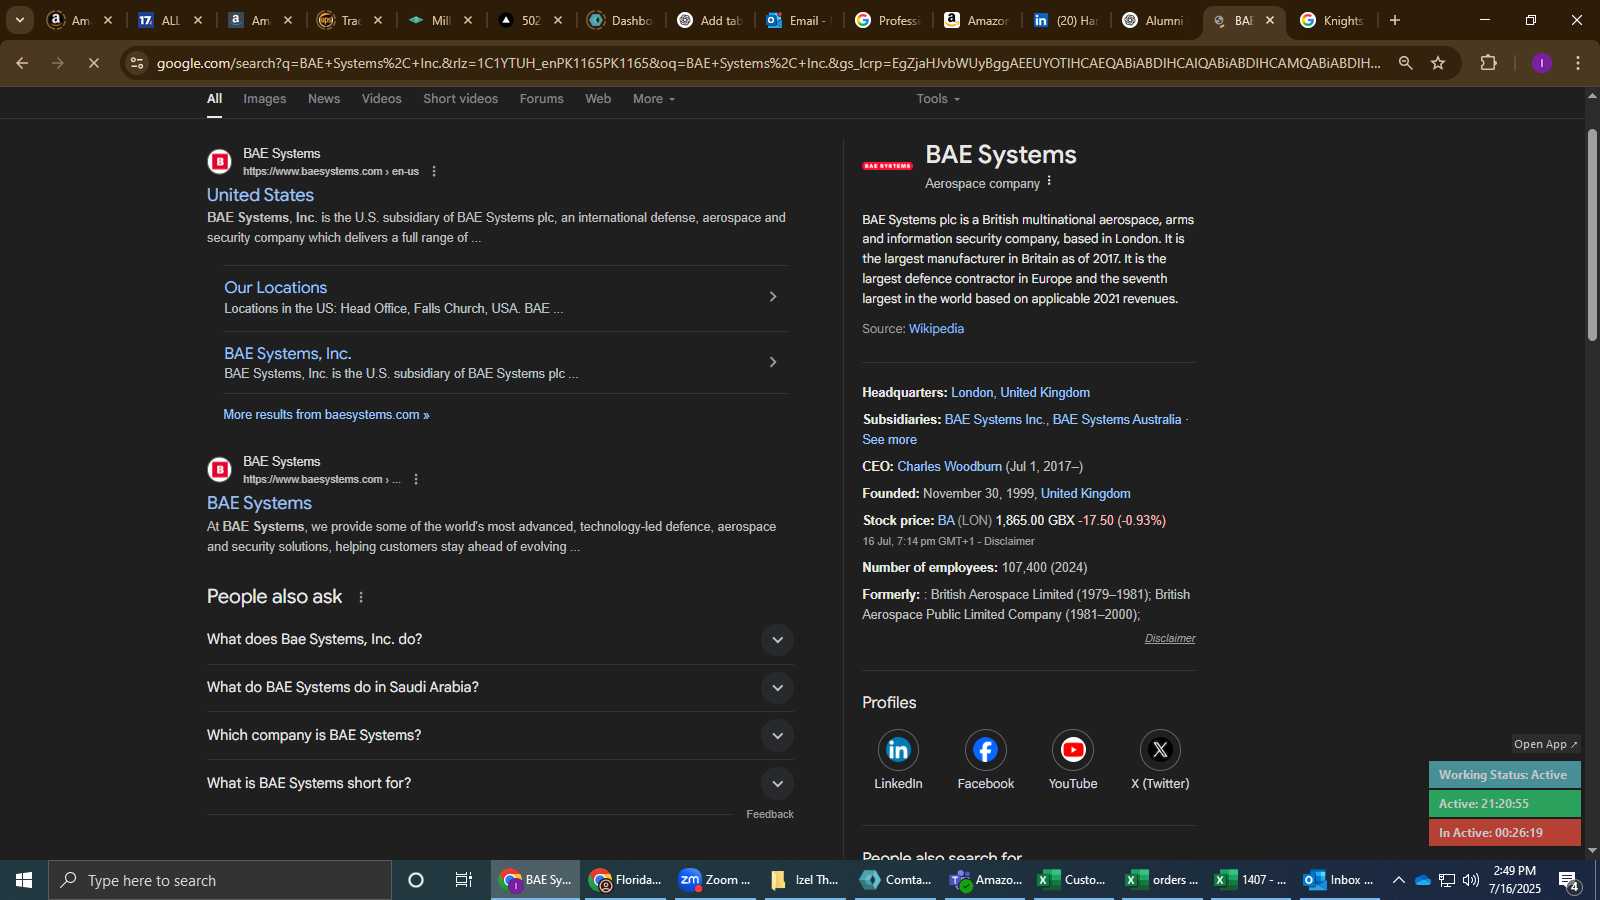The image size is (1600, 900).
Task: Open BAE Systems Australia link
Action: (x=1116, y=420)
